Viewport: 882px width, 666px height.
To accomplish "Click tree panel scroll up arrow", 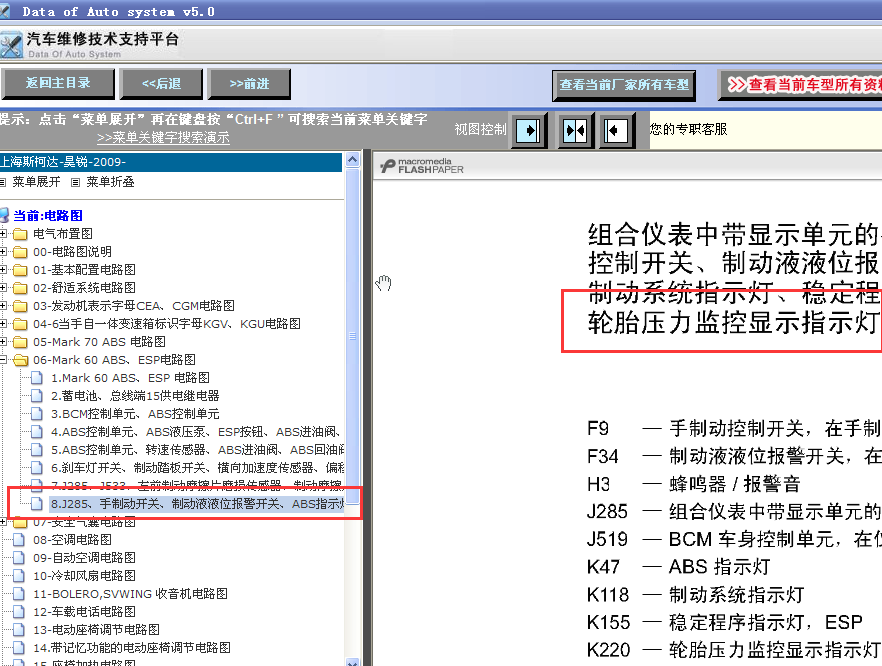I will pos(353,160).
